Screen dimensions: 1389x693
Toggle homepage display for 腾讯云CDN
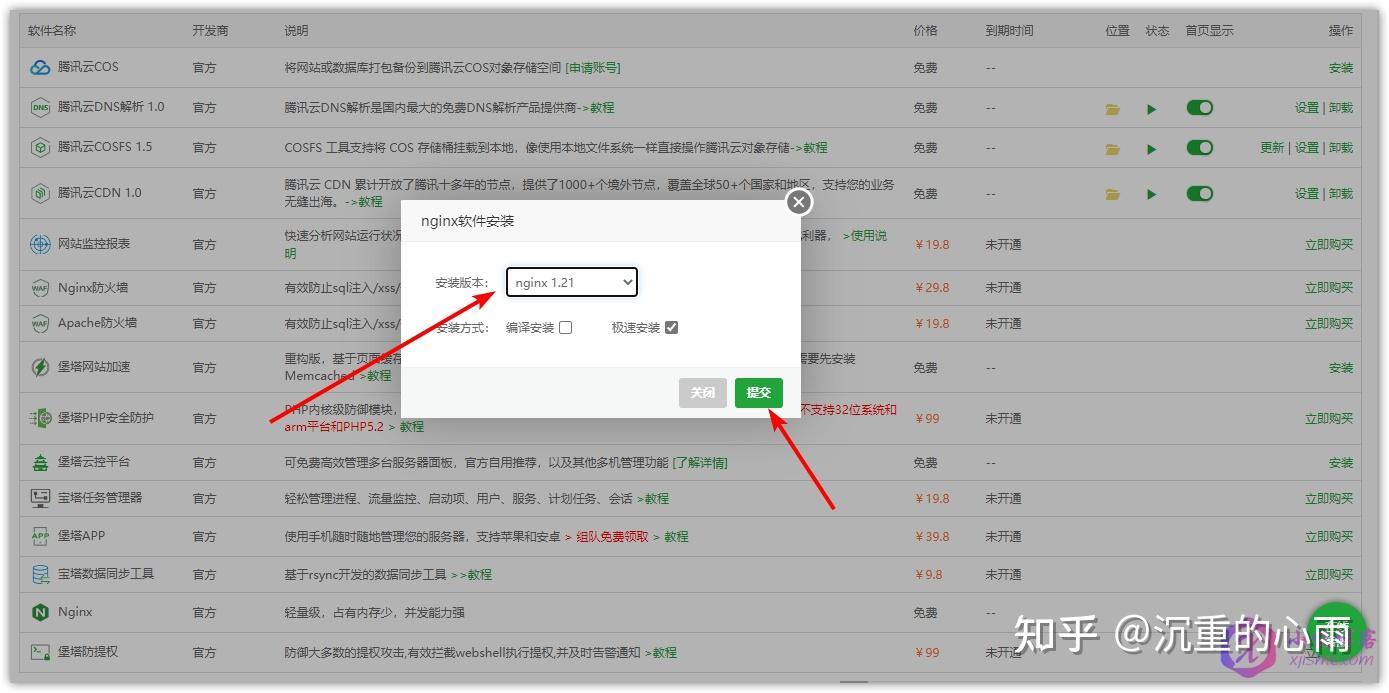[x=1200, y=193]
